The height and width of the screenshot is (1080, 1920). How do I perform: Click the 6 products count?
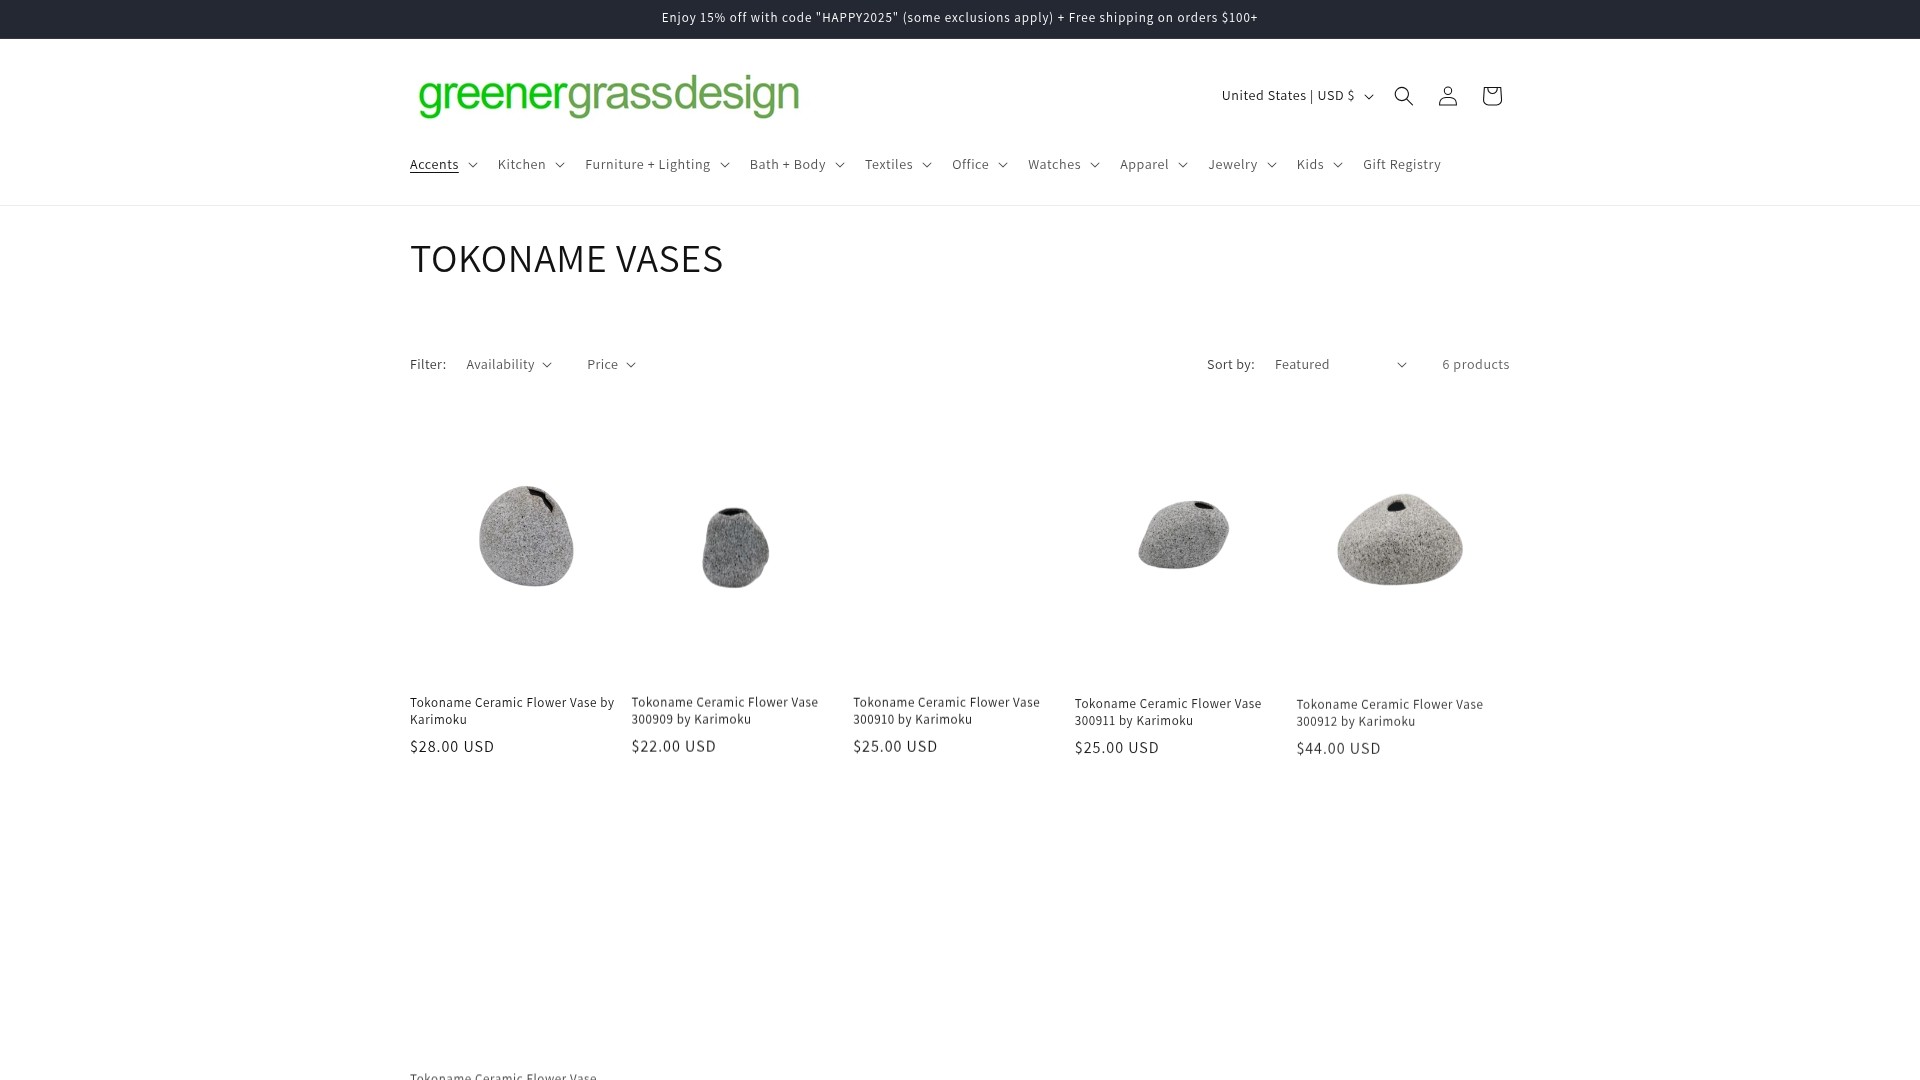[1475, 364]
